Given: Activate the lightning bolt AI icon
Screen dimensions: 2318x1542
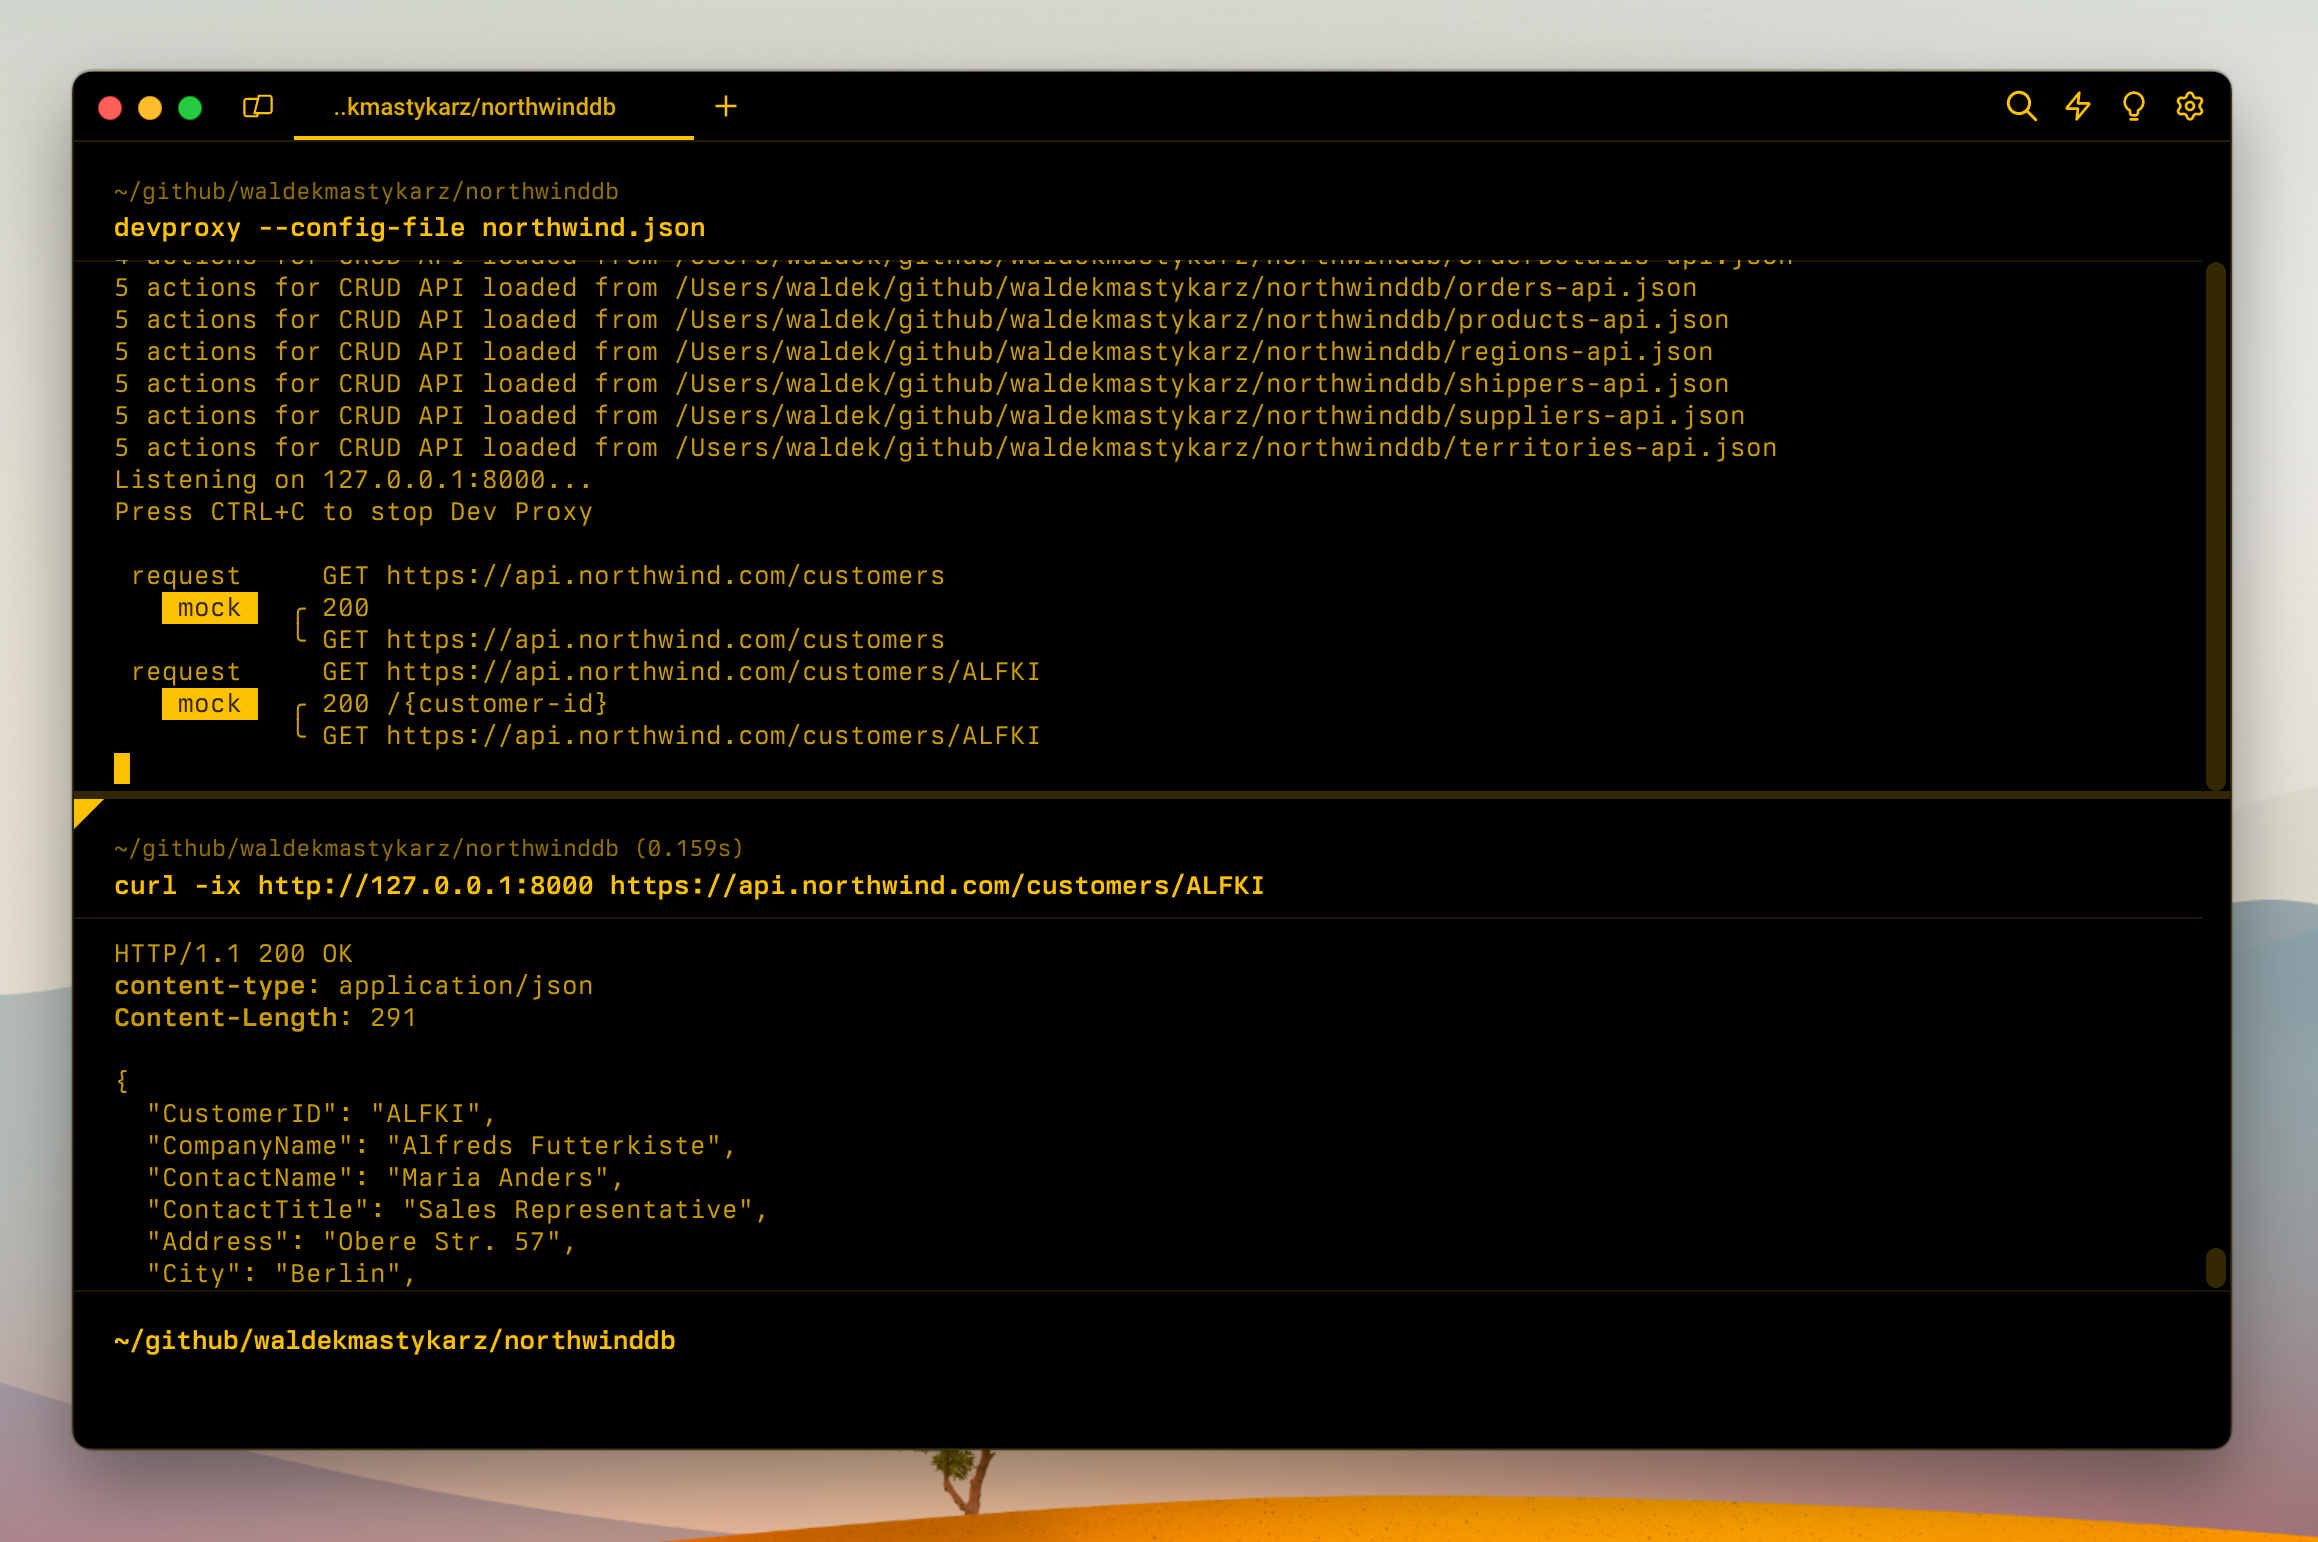Looking at the screenshot, I should [x=2078, y=105].
